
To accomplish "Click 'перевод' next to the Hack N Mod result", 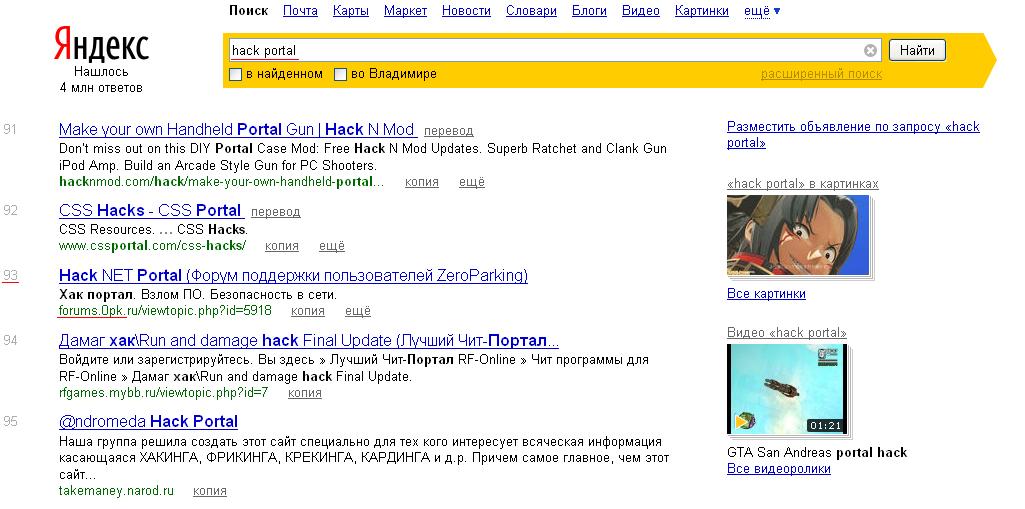I will (x=448, y=131).
